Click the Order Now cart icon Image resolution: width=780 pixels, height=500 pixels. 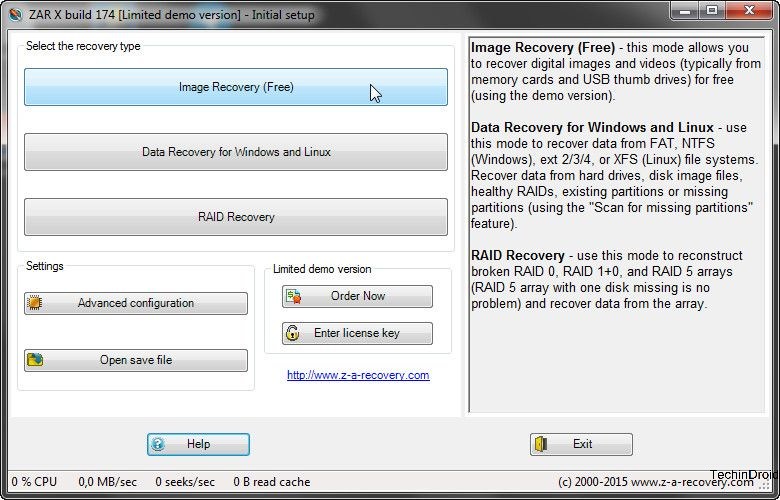(x=293, y=296)
